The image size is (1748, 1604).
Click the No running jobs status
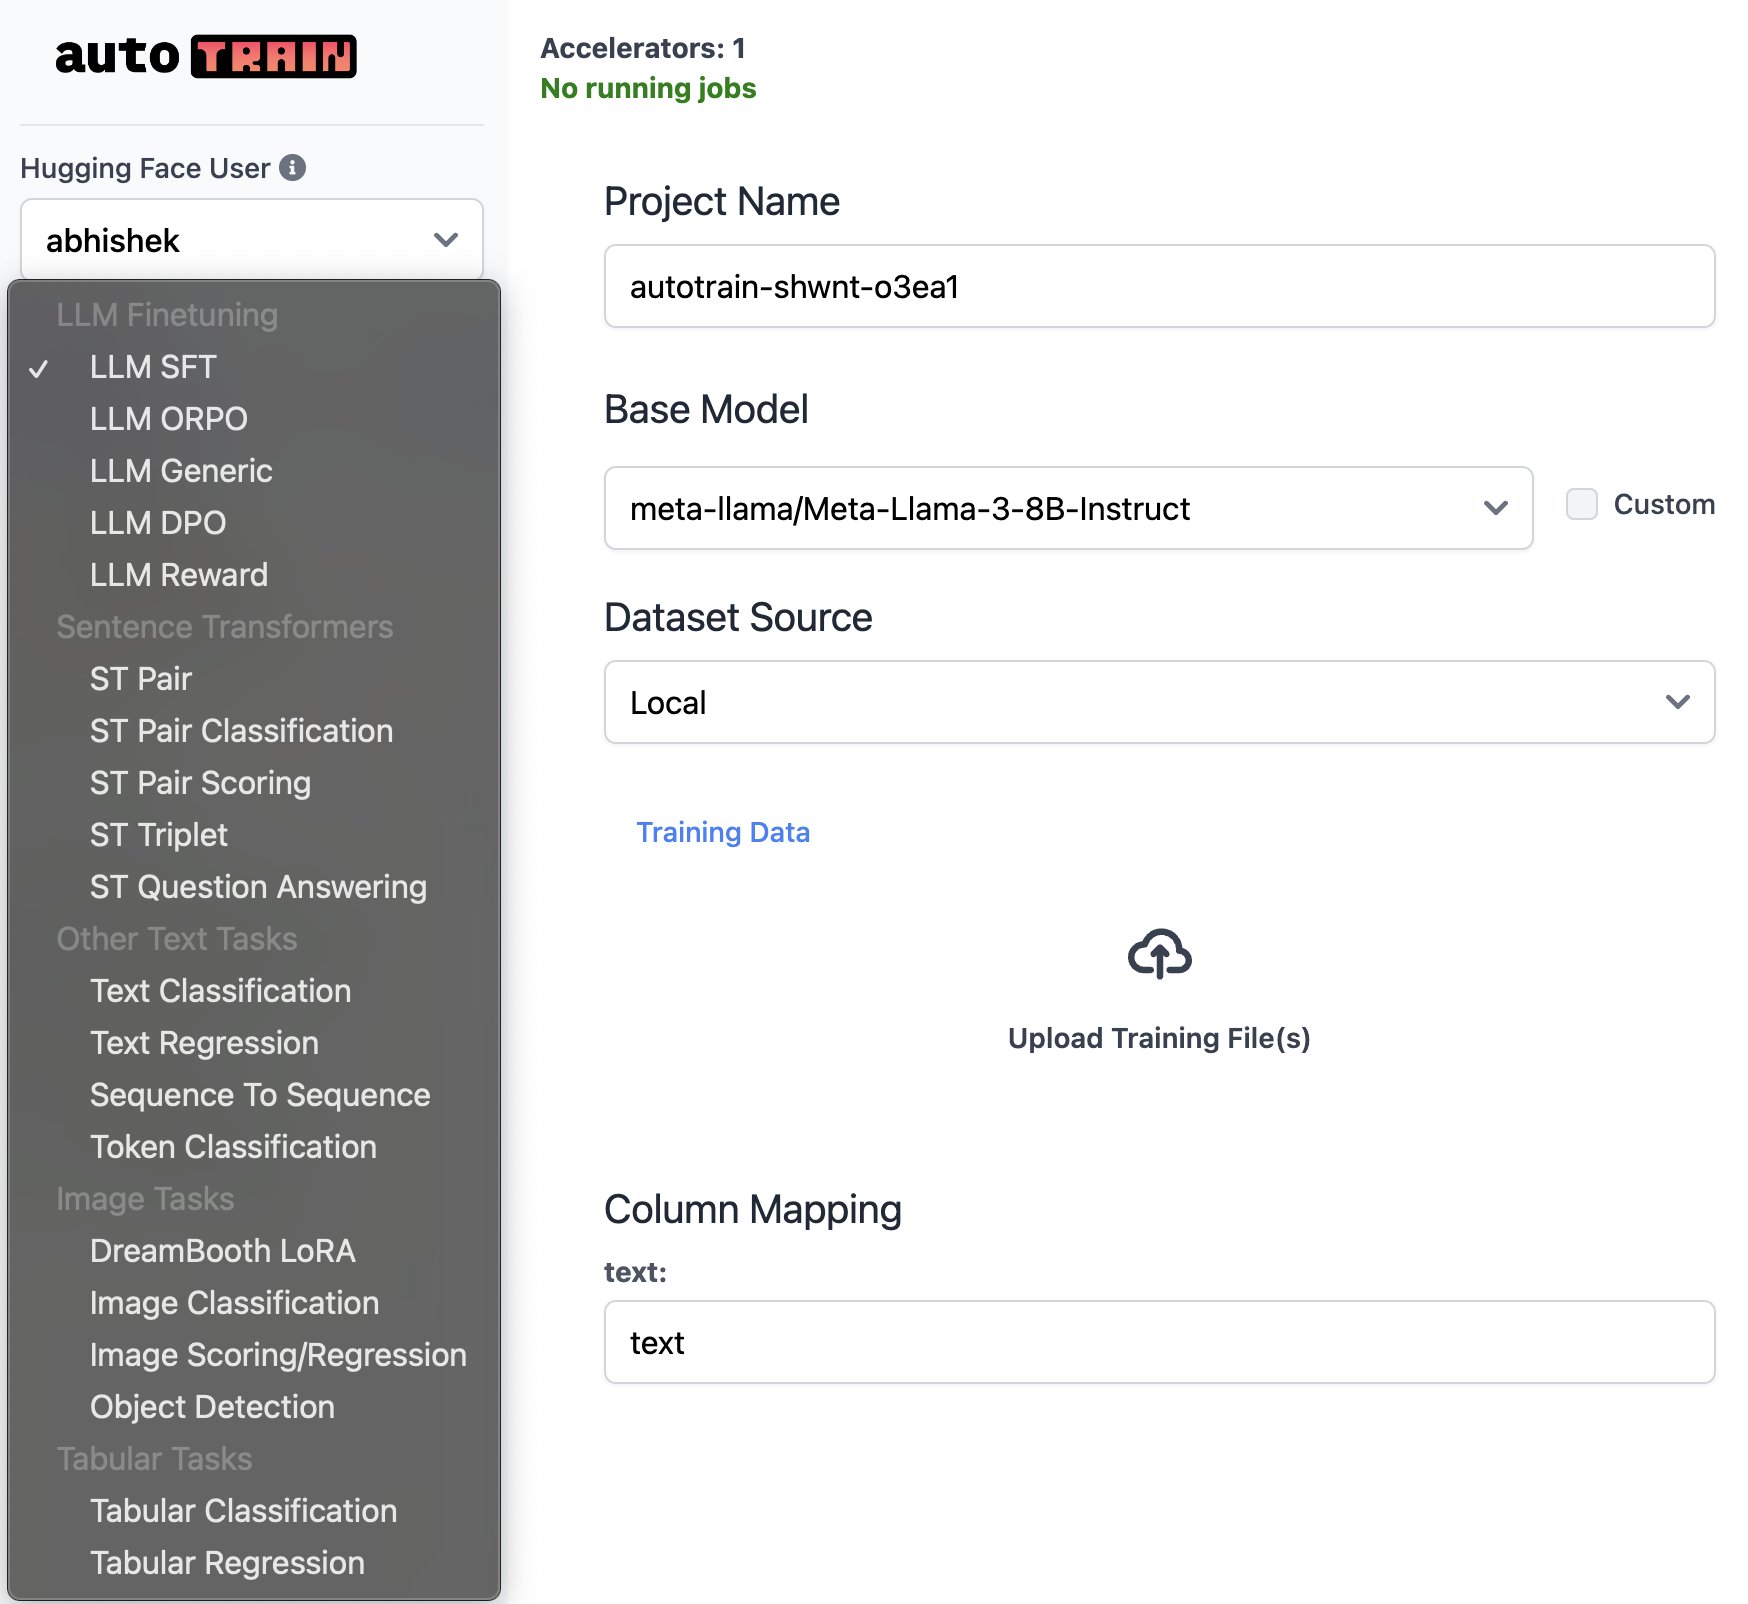click(x=648, y=88)
